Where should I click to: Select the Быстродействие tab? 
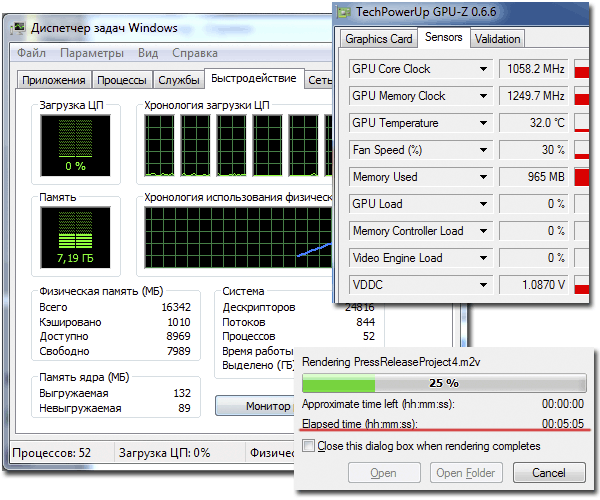pyautogui.click(x=254, y=78)
